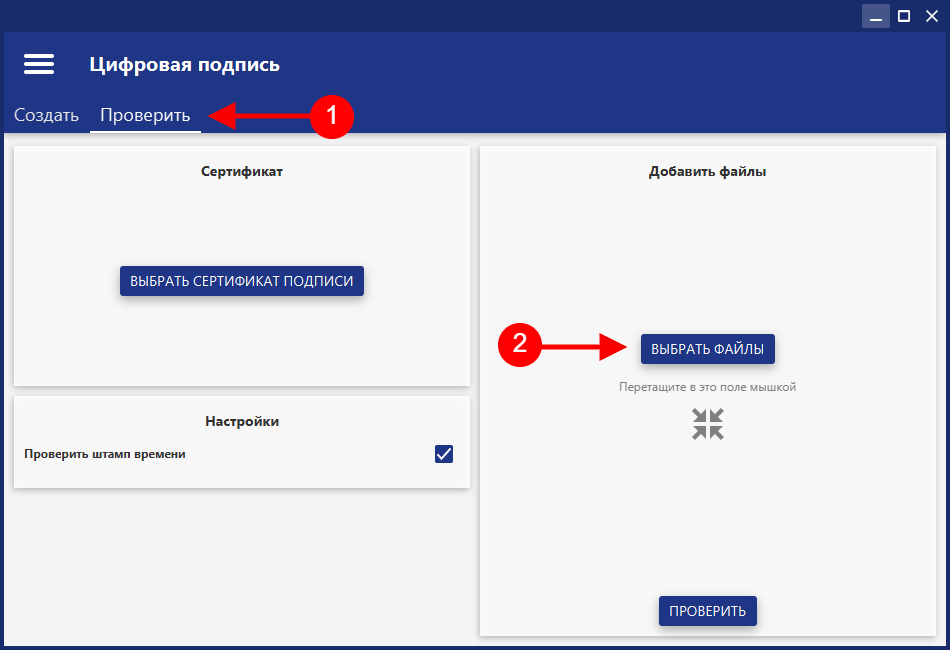Toggle the "Проверить штамп времени" checkbox
Screen dimensions: 950x650
[444, 454]
